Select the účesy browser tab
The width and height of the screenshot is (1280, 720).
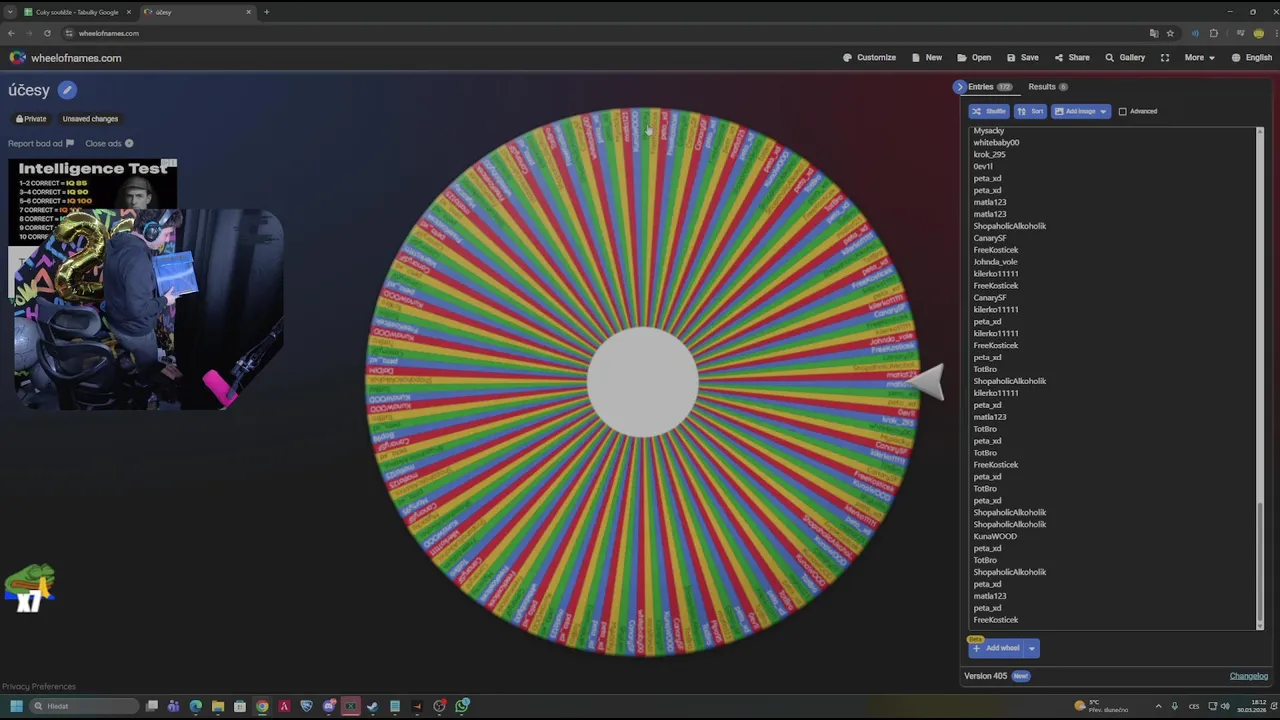coord(197,12)
